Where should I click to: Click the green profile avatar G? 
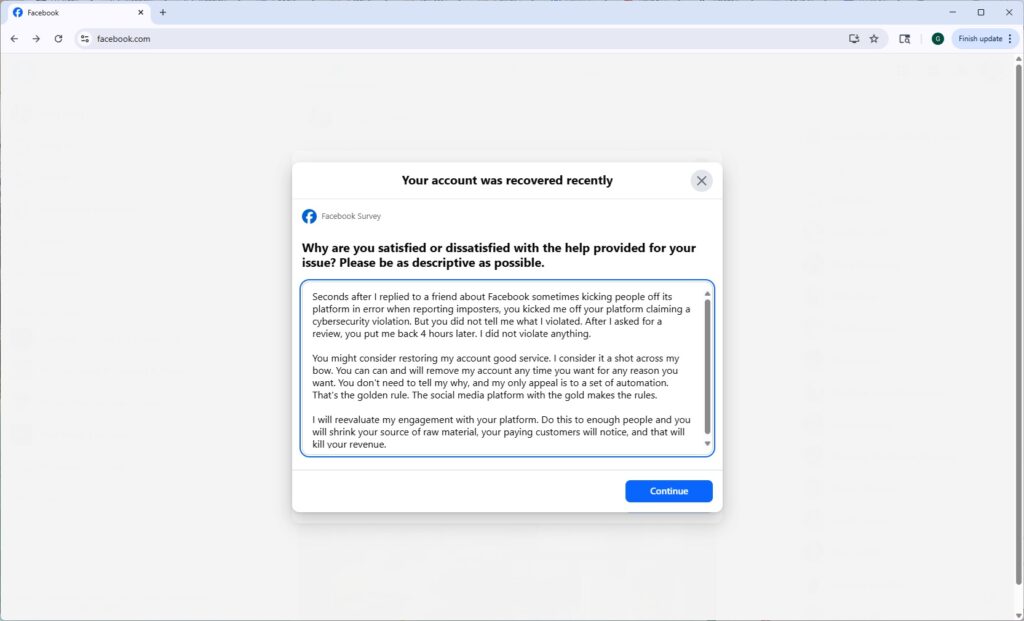point(937,38)
